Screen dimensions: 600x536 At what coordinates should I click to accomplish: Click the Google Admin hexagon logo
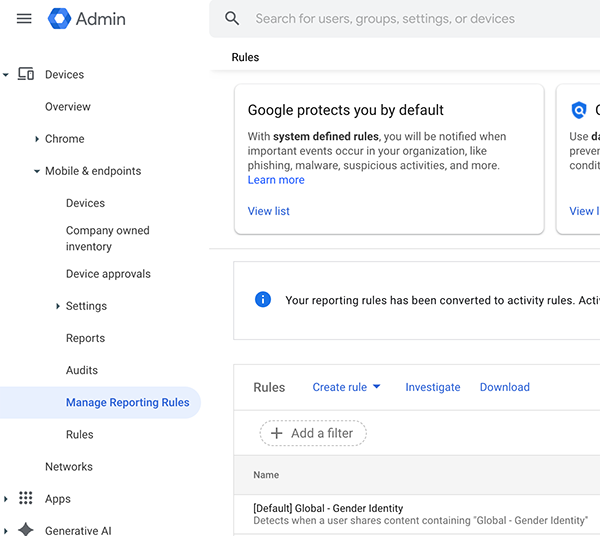coord(59,18)
